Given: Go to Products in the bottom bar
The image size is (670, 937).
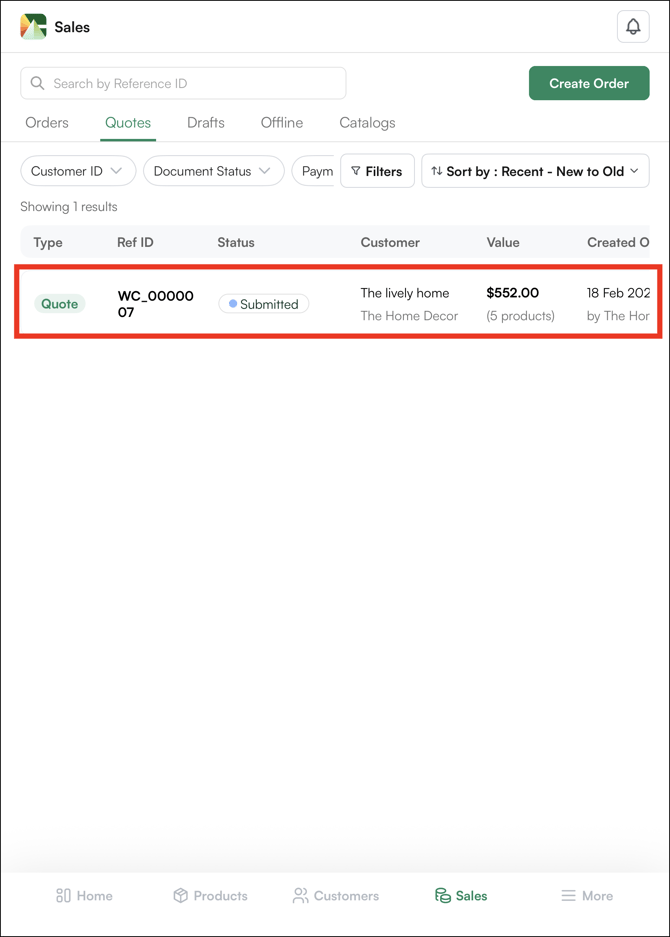Looking at the screenshot, I should click(x=210, y=896).
